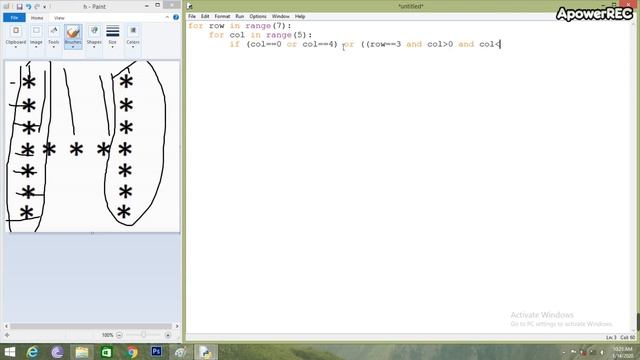
Task: Maximize the Paint window
Action: tap(158, 5)
